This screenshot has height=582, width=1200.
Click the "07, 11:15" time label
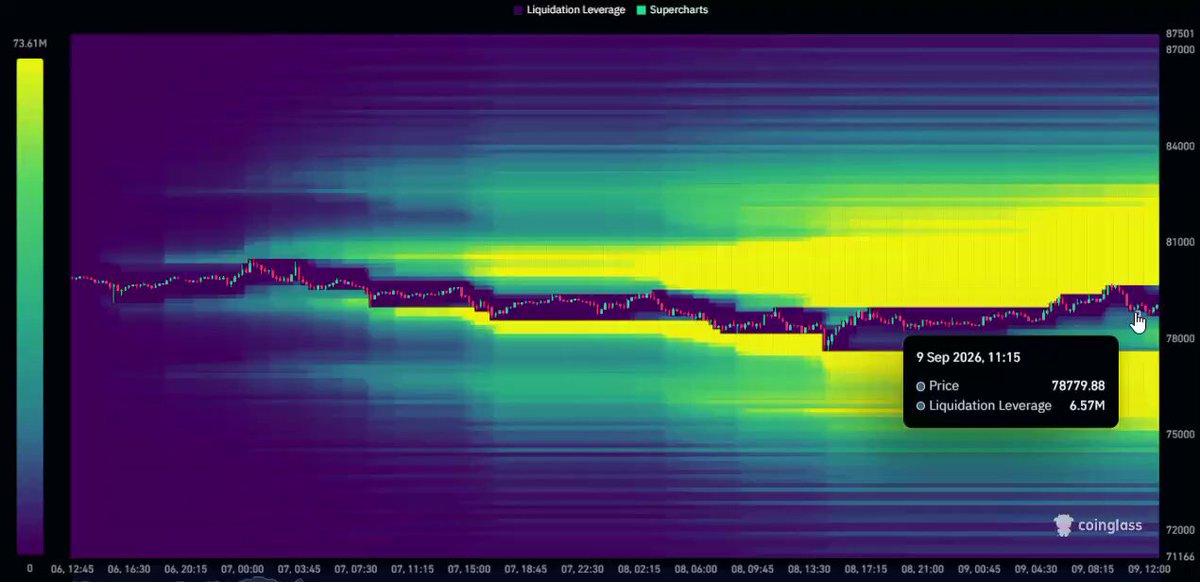tap(414, 568)
